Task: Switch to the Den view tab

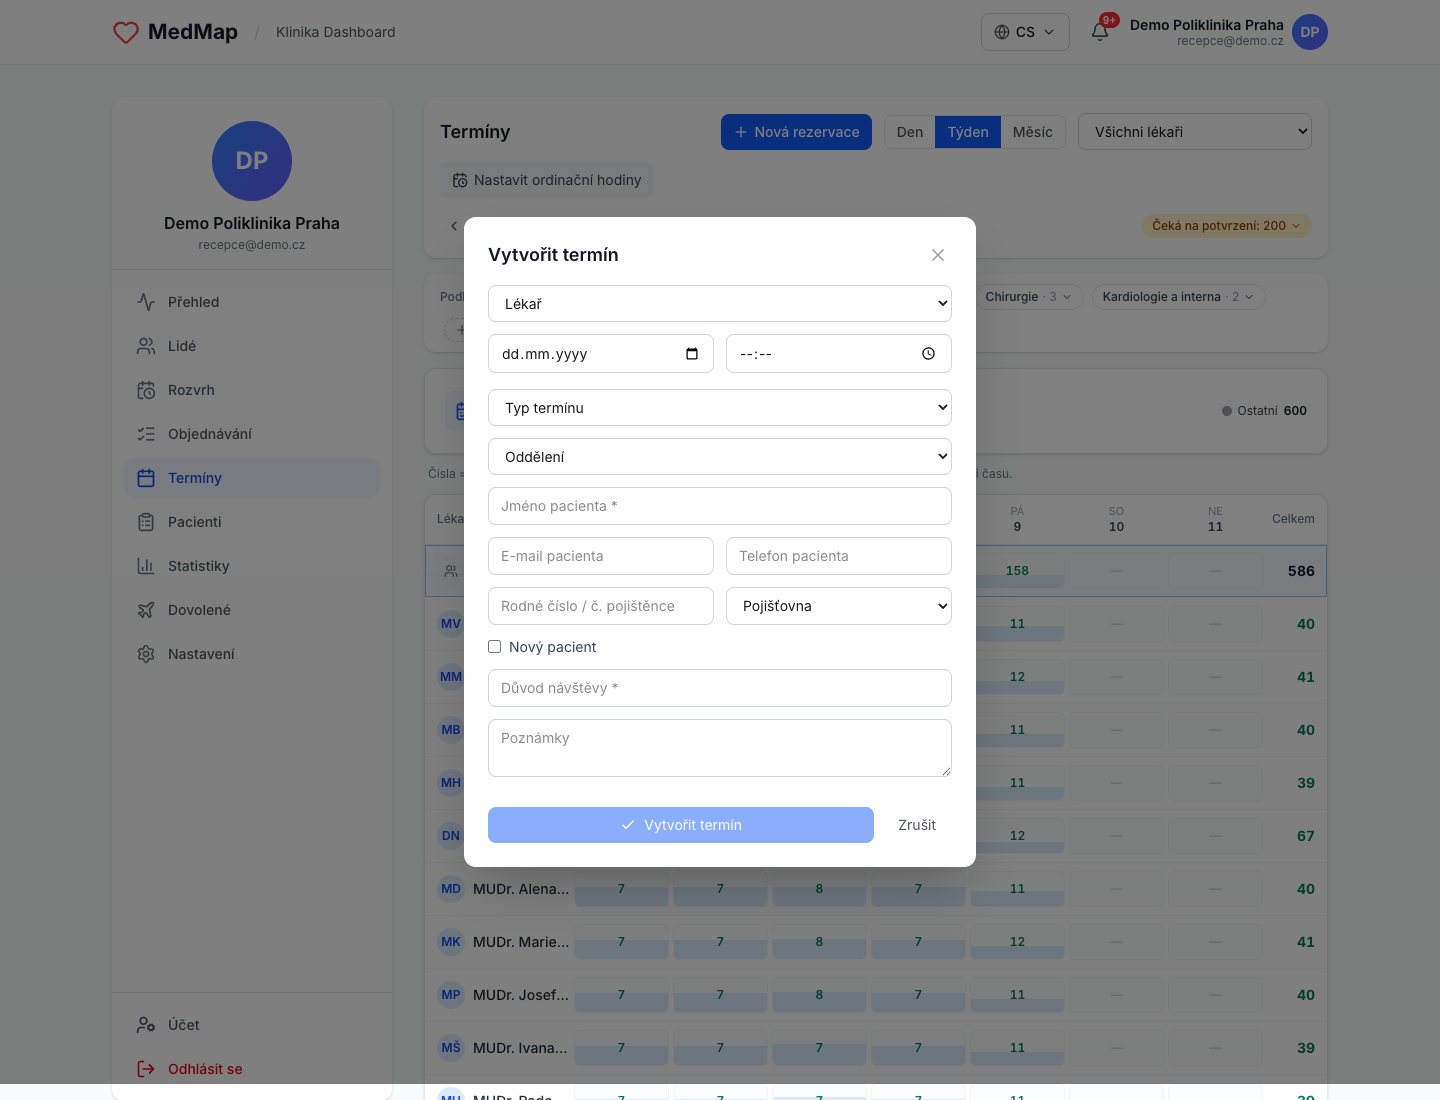Action: [910, 132]
